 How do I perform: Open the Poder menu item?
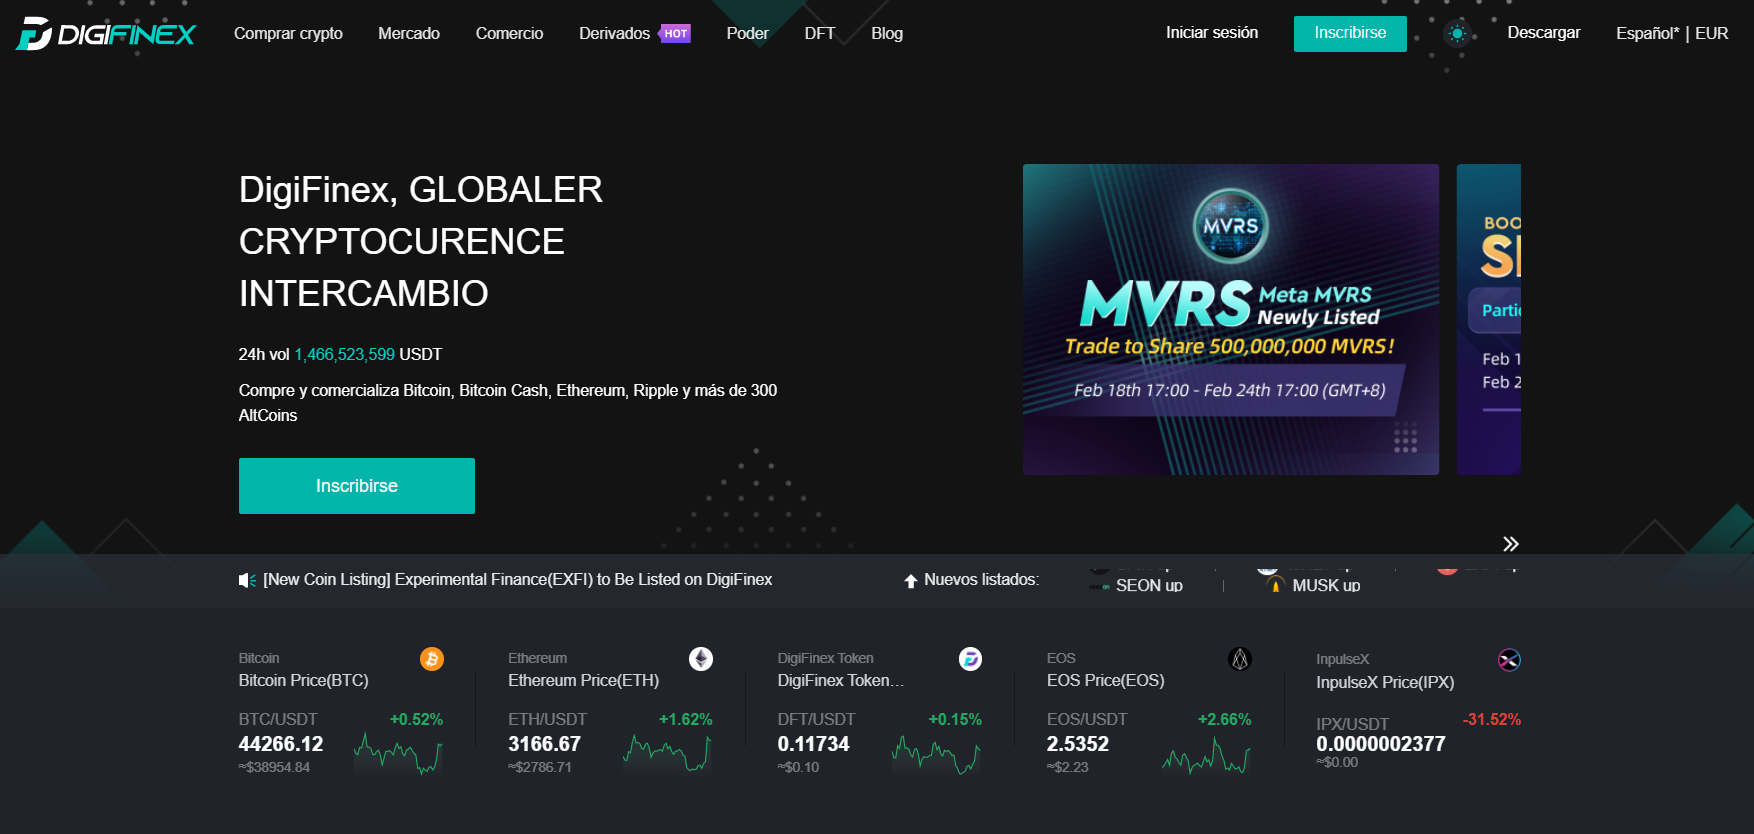tap(747, 34)
